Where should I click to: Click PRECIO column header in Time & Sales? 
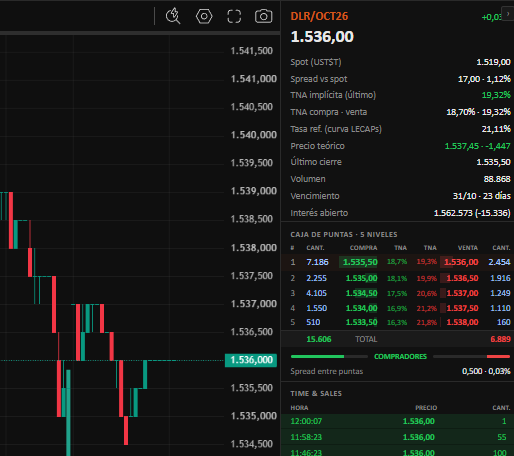tap(426, 408)
